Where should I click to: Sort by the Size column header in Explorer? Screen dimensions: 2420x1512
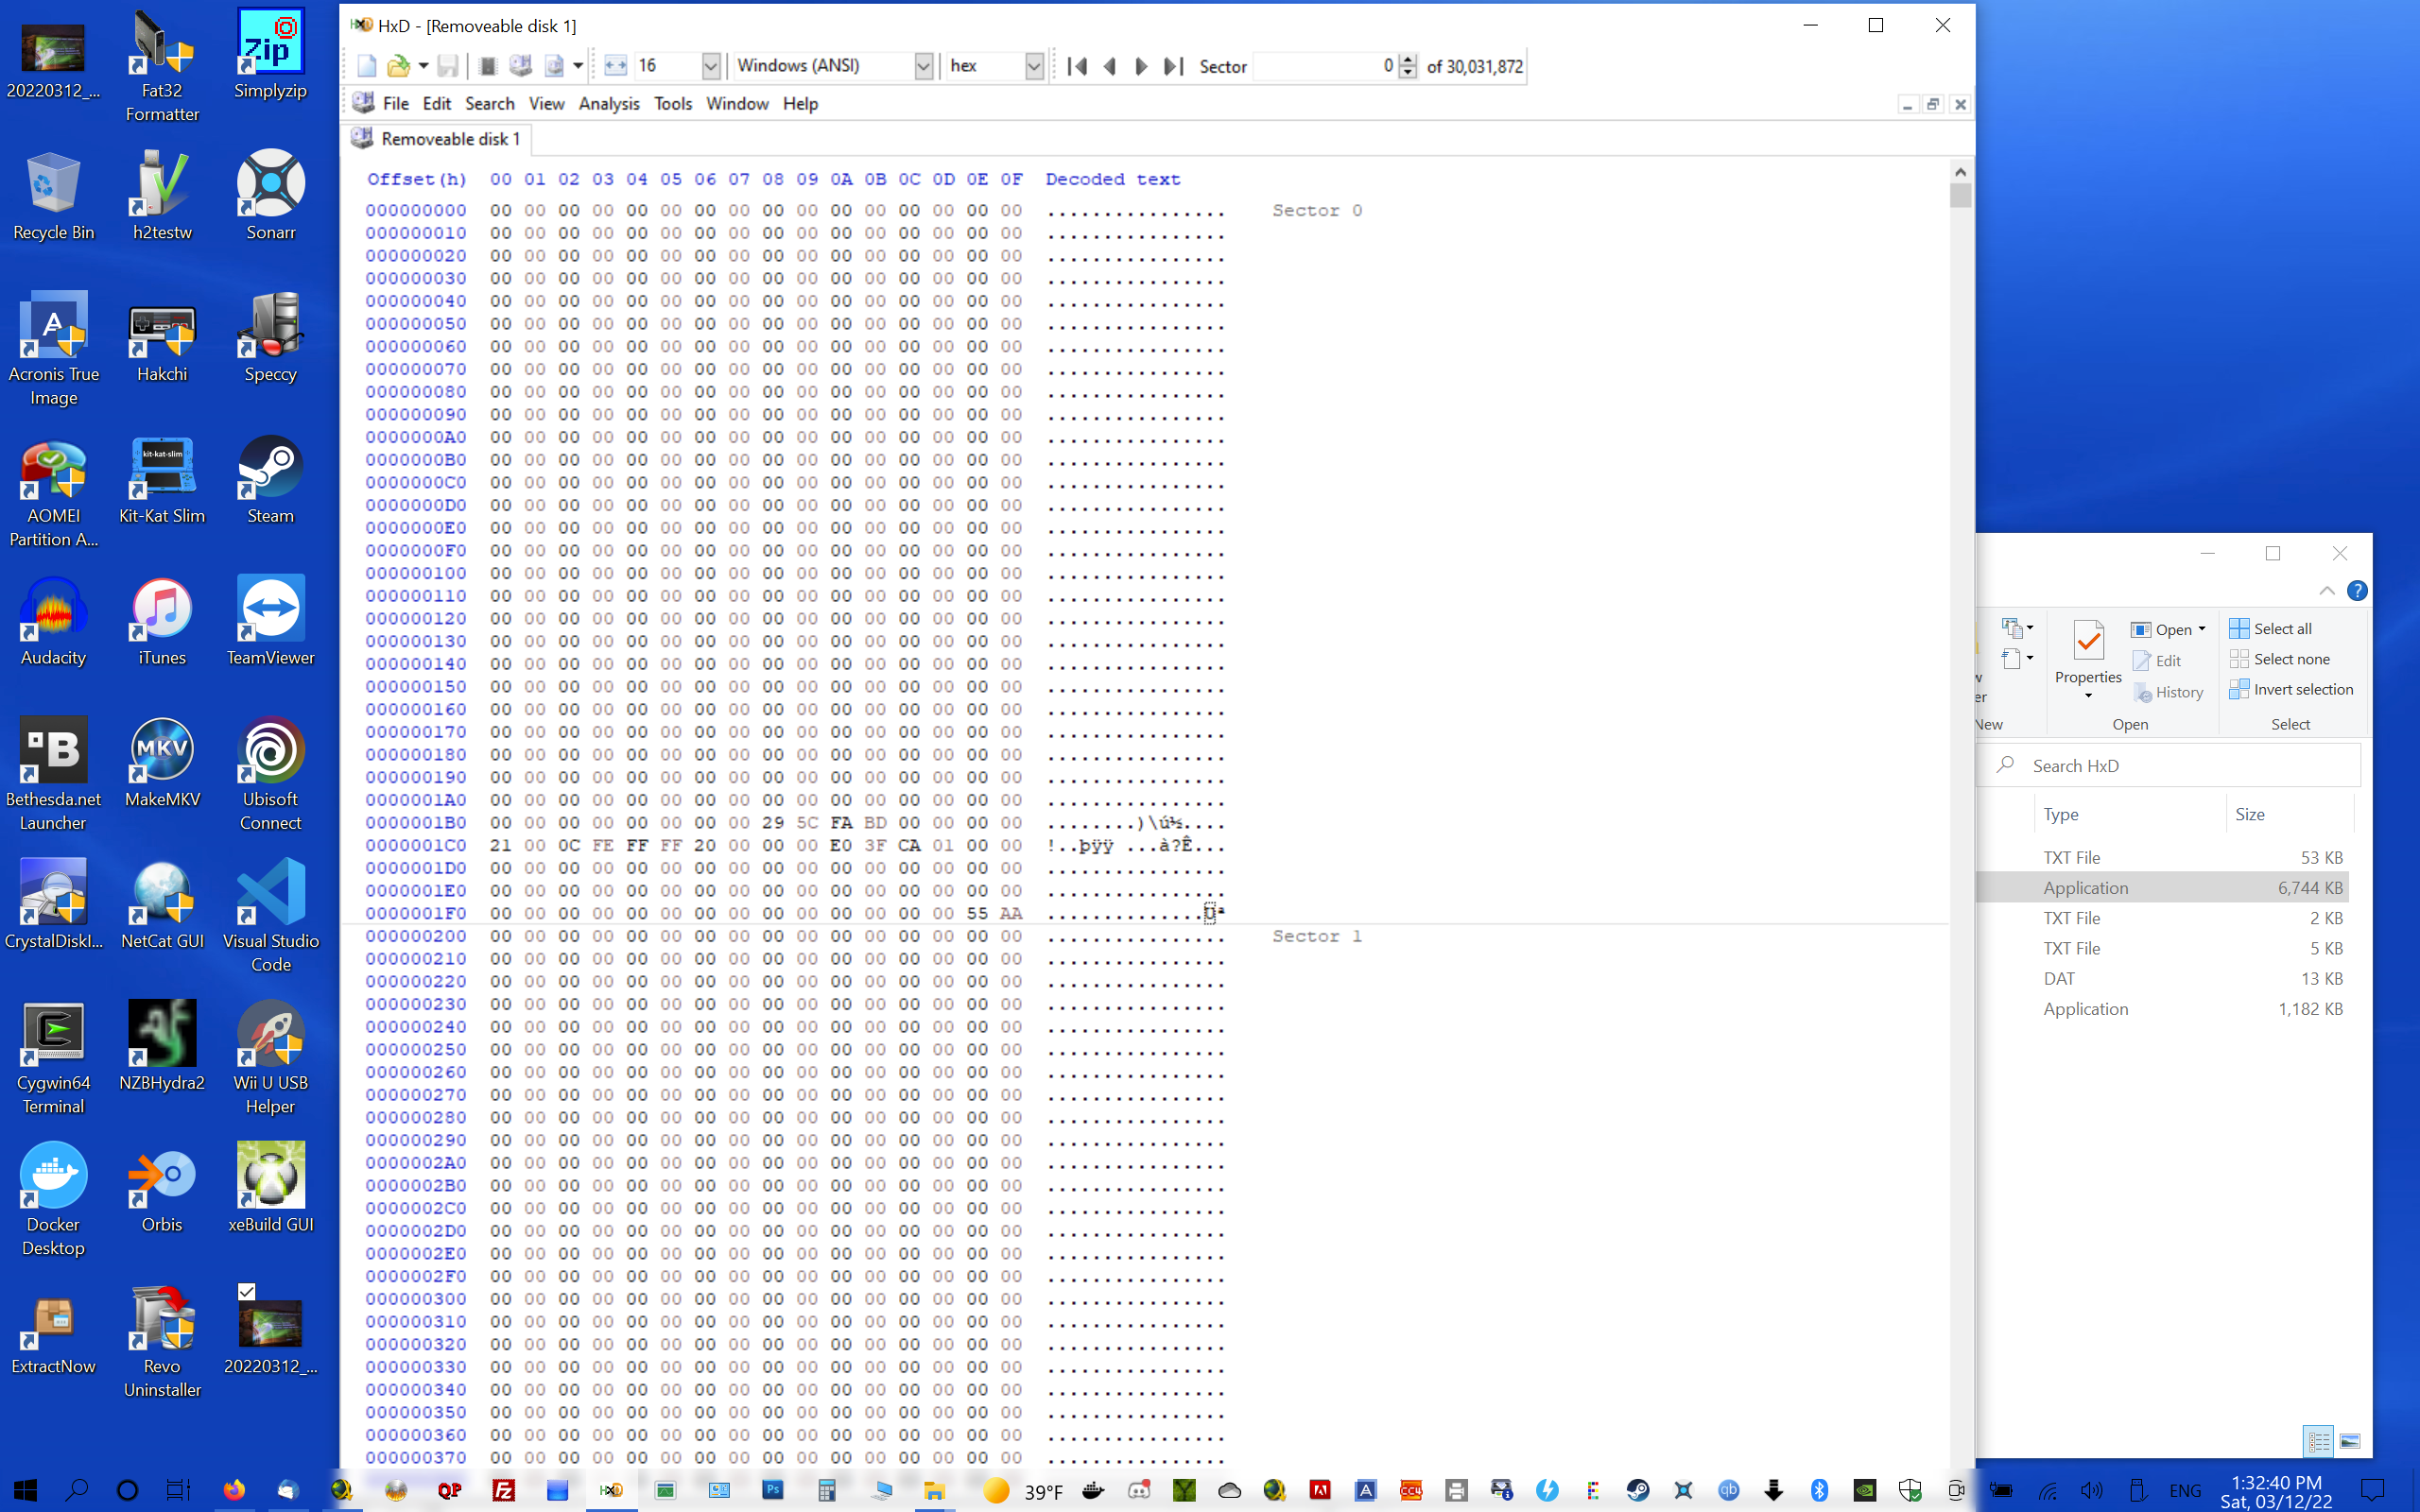click(x=2290, y=814)
